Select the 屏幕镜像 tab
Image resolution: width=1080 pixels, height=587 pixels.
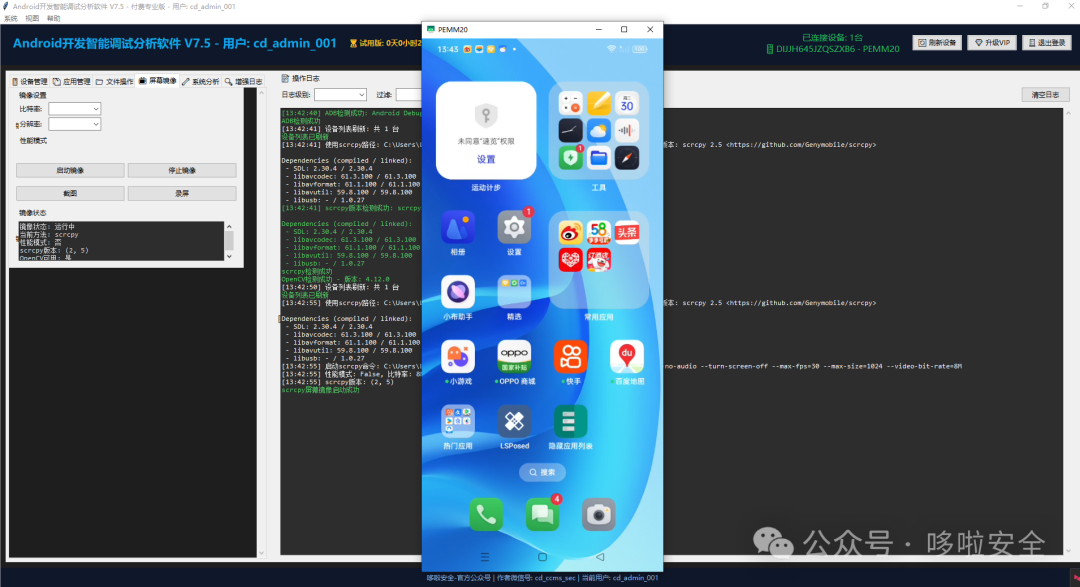click(x=158, y=81)
